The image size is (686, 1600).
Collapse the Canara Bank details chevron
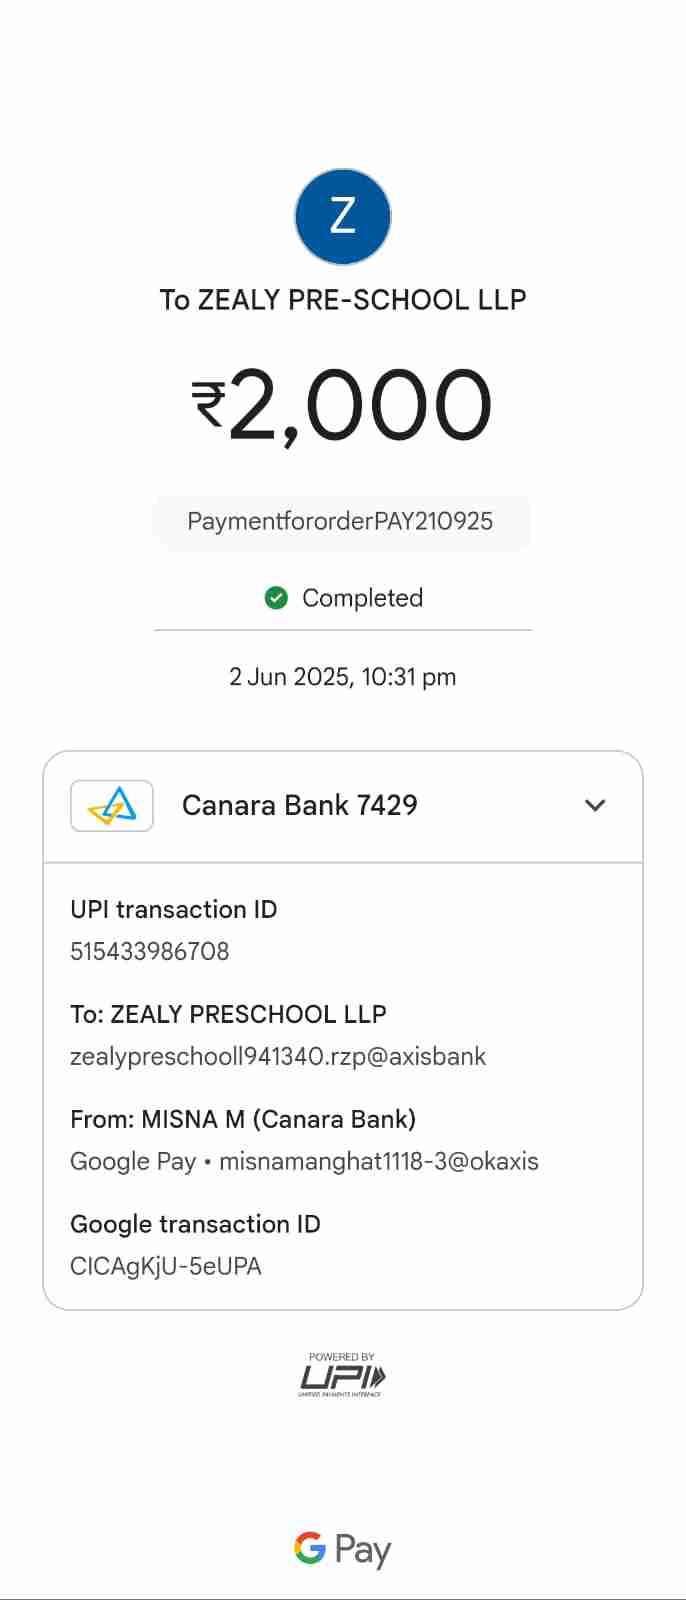click(595, 806)
